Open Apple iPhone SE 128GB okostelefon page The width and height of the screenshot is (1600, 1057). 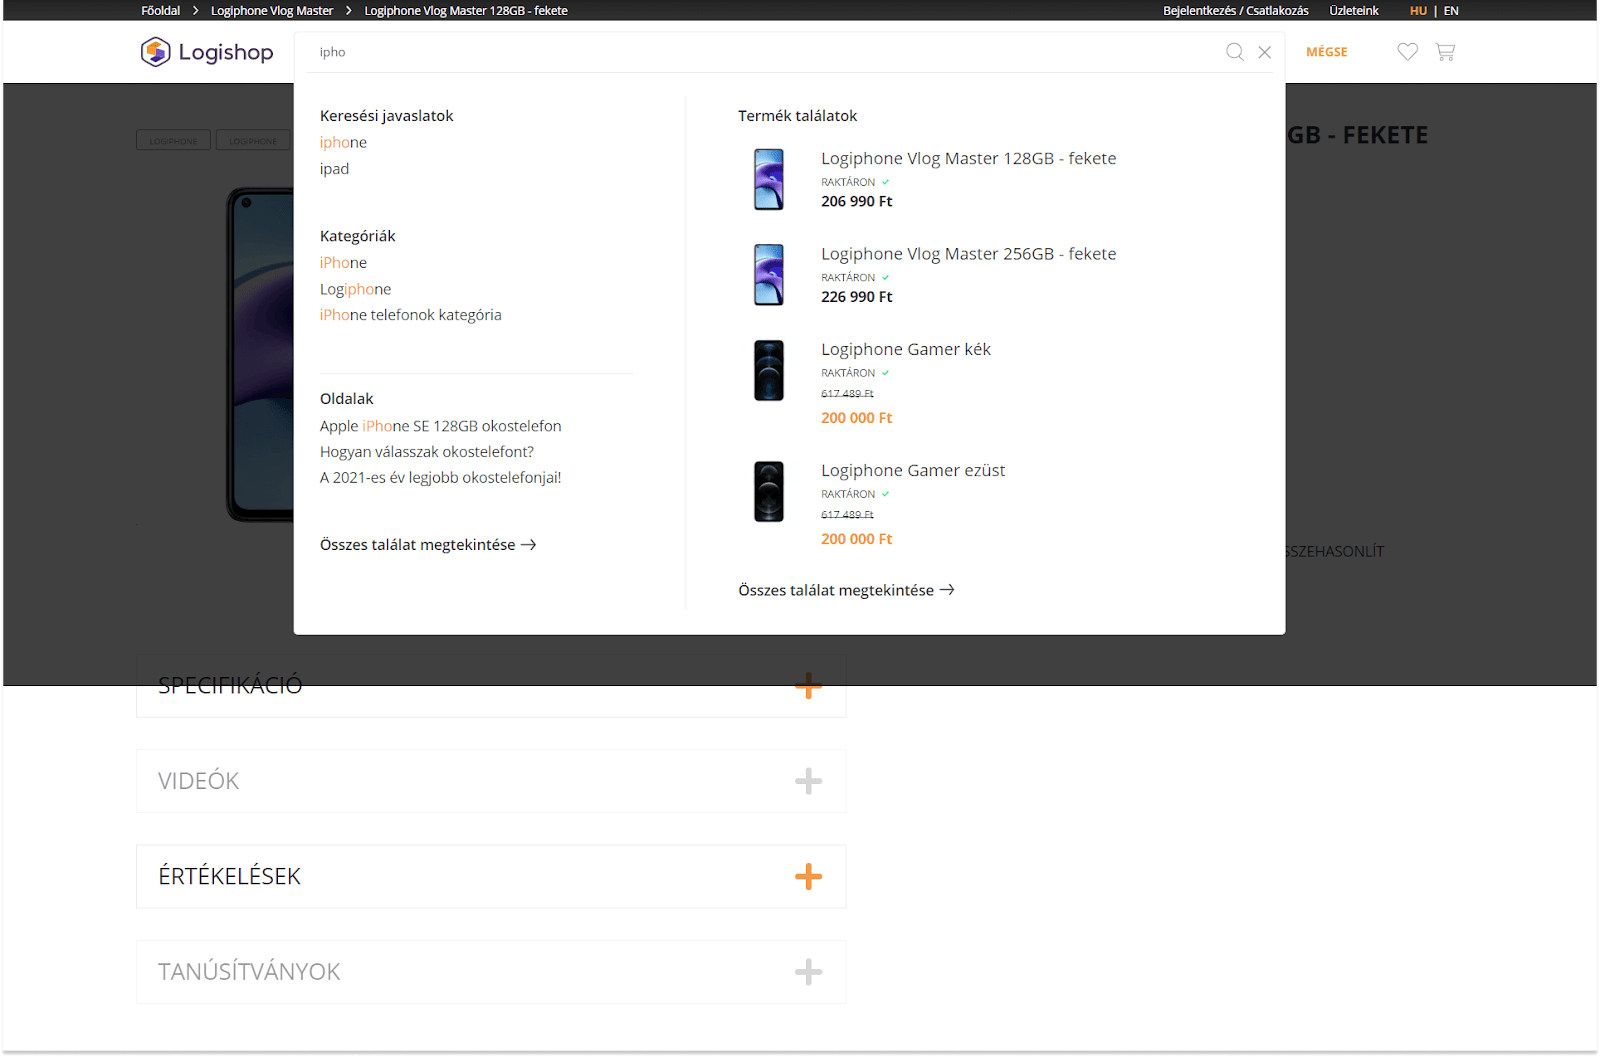(440, 426)
